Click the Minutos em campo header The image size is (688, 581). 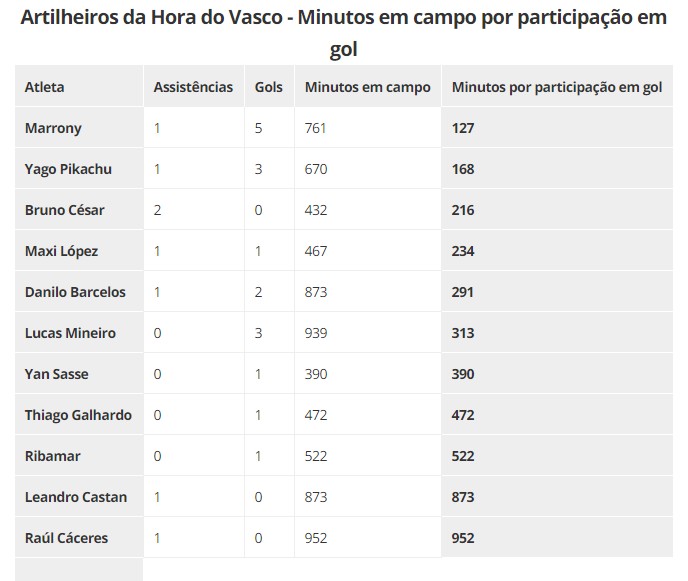[367, 87]
